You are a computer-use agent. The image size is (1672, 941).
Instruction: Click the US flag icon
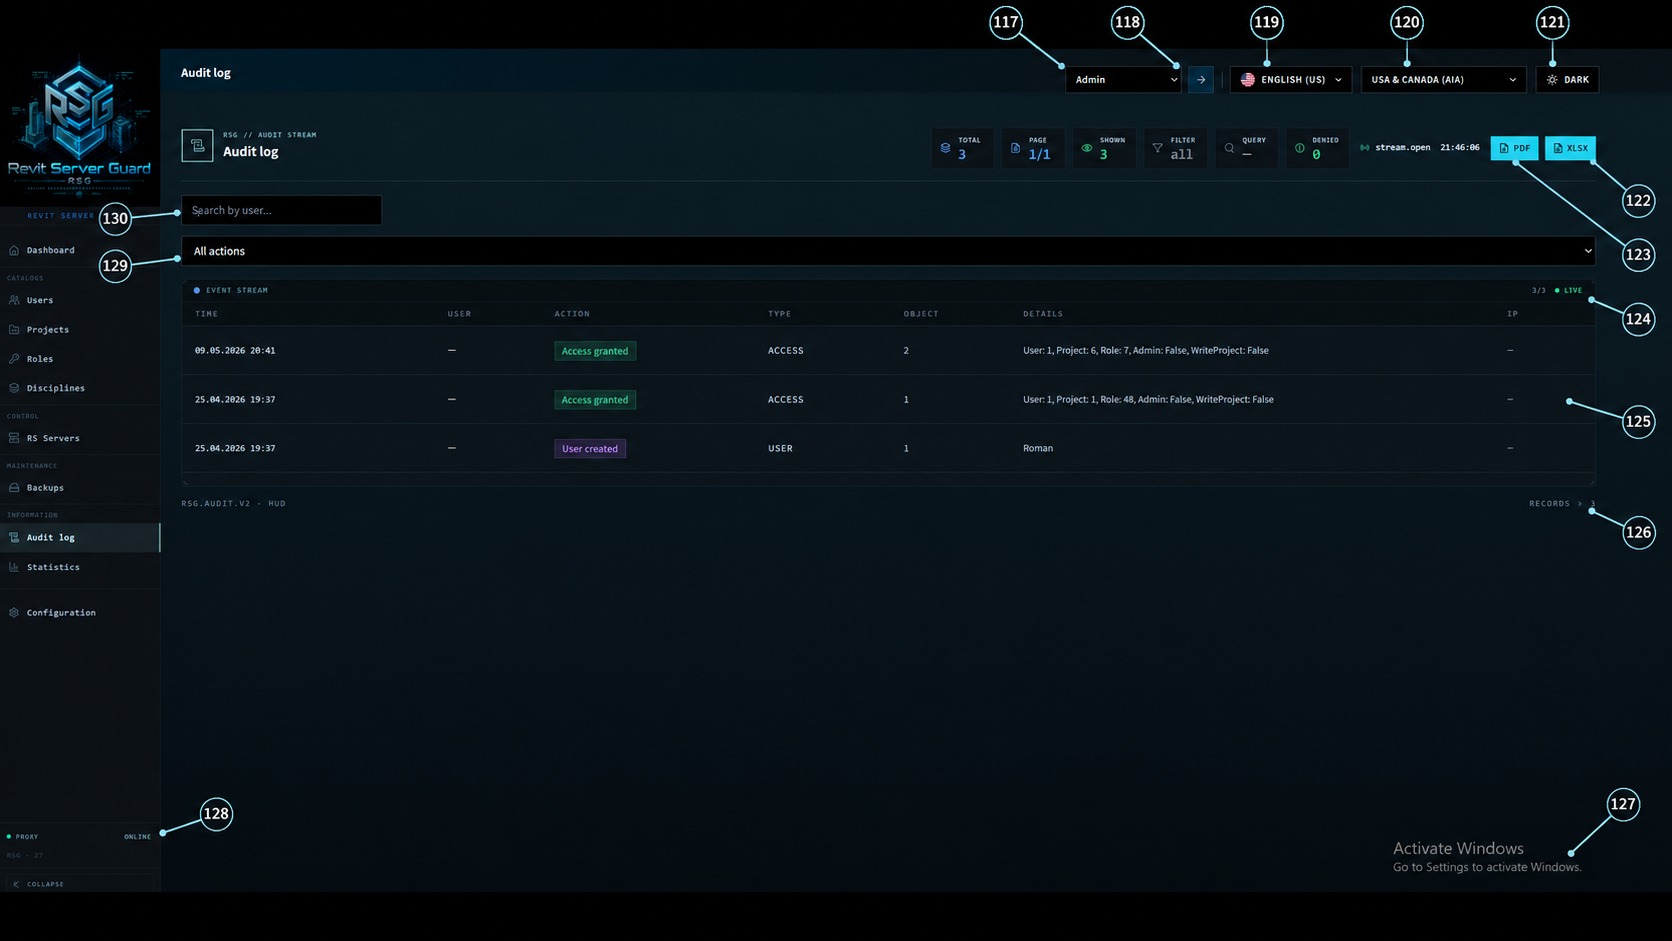coord(1248,79)
